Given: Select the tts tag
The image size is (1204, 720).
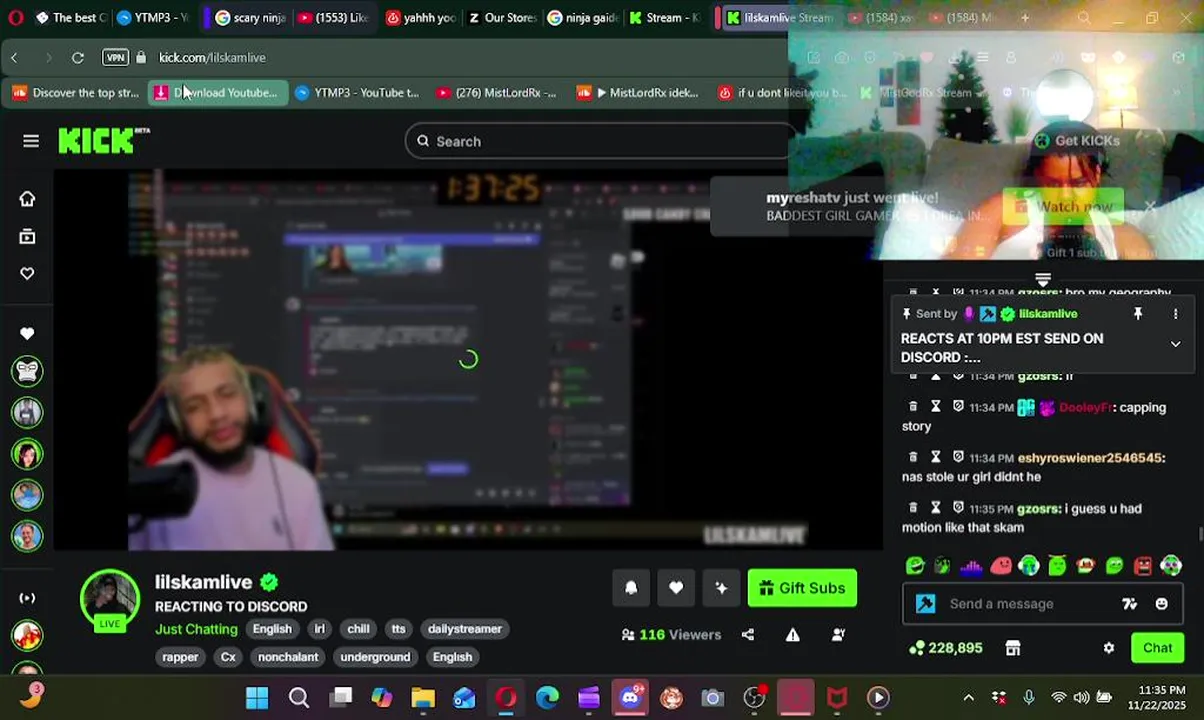Looking at the screenshot, I should (x=398, y=629).
